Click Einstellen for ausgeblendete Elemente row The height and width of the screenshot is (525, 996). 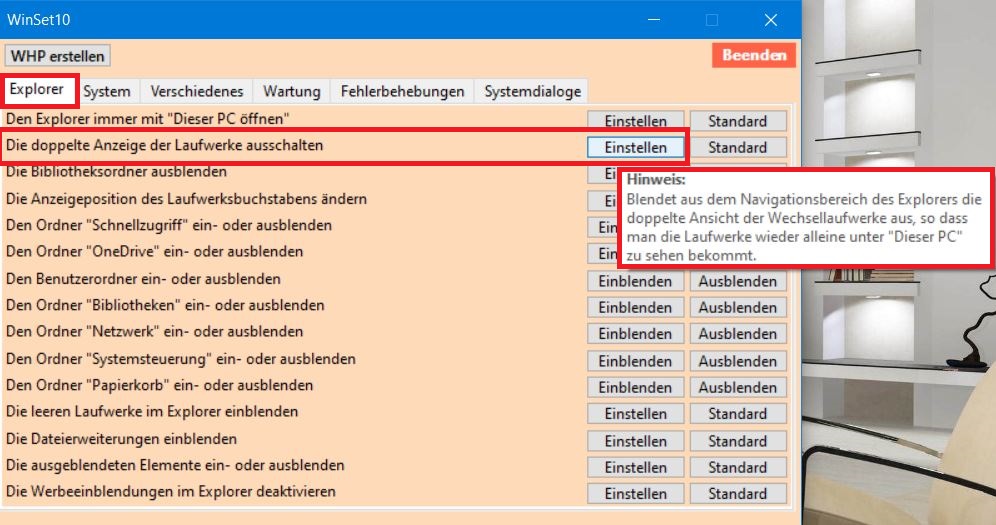[x=635, y=467]
